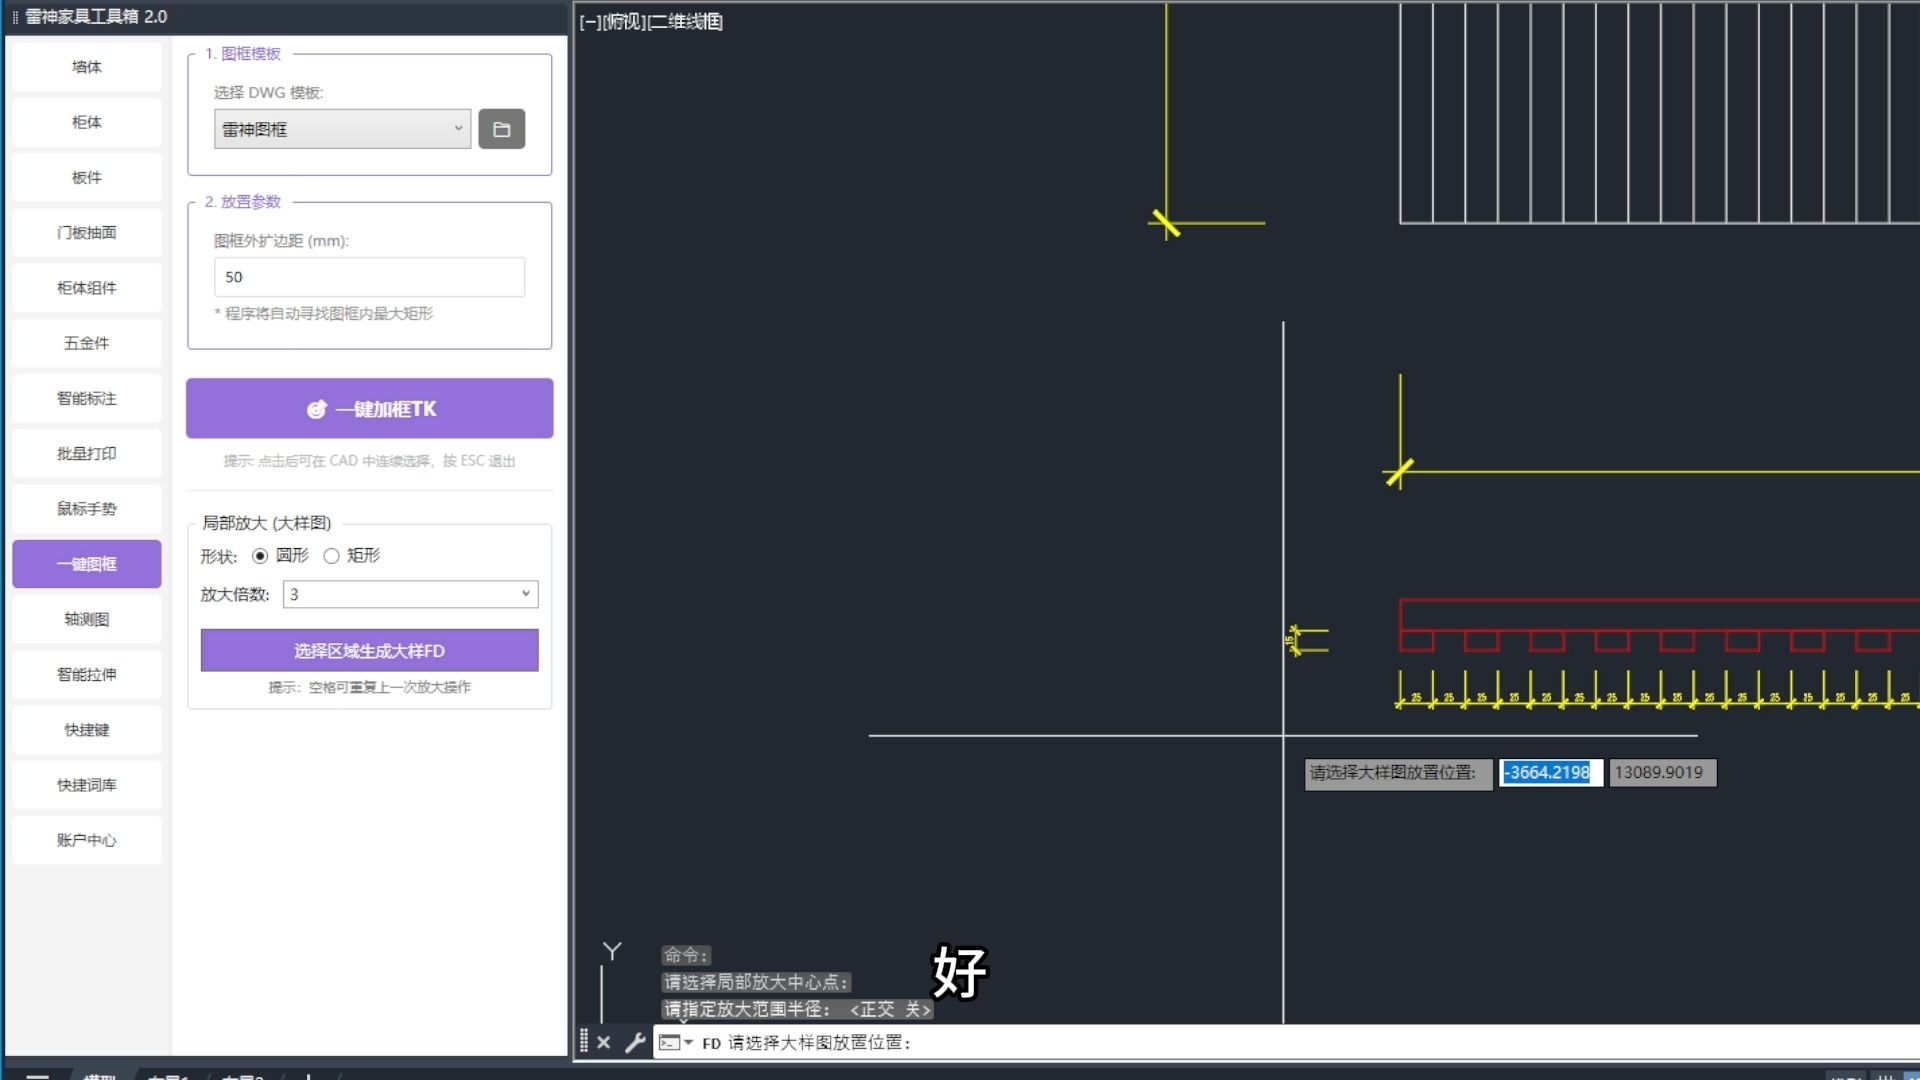Click the command prompt history icon
Image resolution: width=1920 pixels, height=1080 pixels.
670,1042
